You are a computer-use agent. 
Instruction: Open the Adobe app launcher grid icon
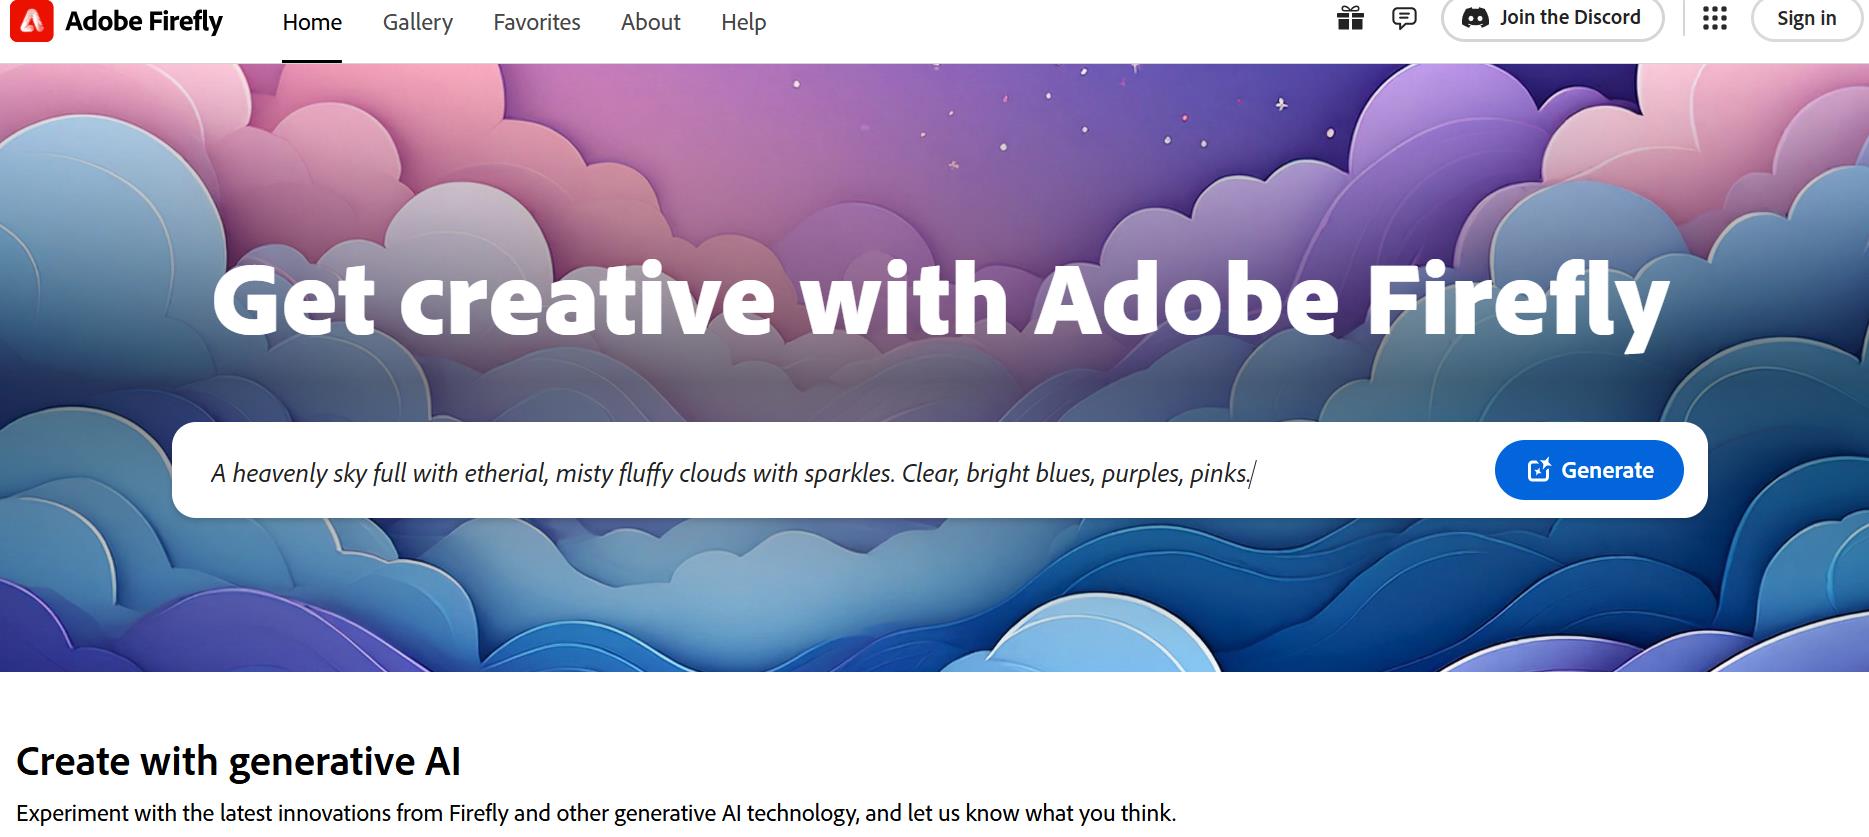[x=1717, y=18]
